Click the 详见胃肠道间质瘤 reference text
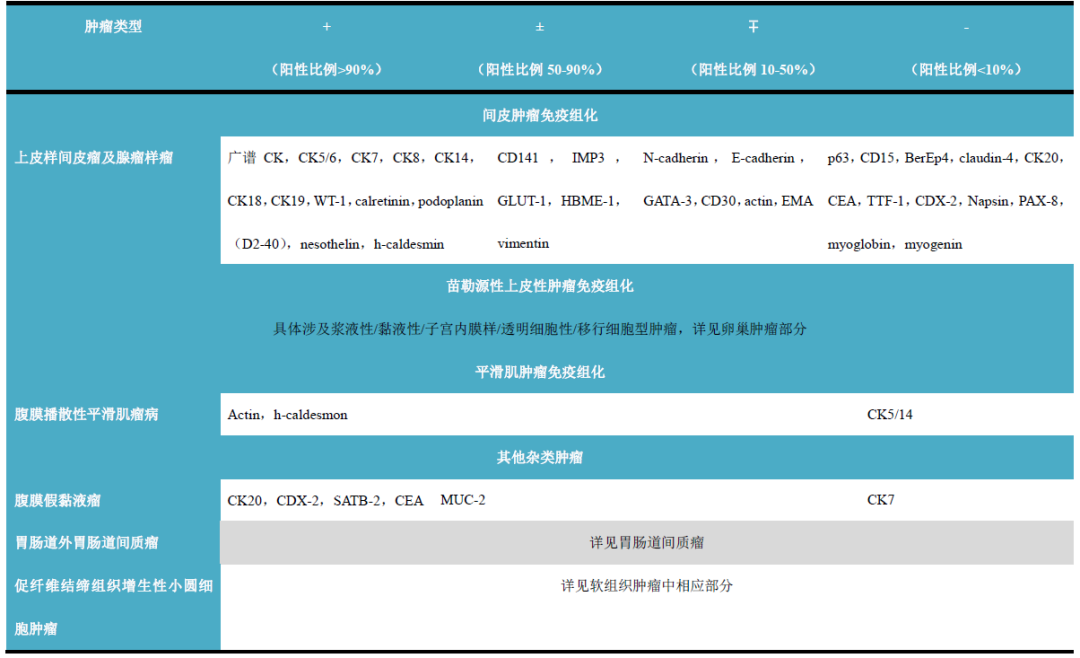Image resolution: width=1080 pixels, height=658 pixels. click(651, 541)
